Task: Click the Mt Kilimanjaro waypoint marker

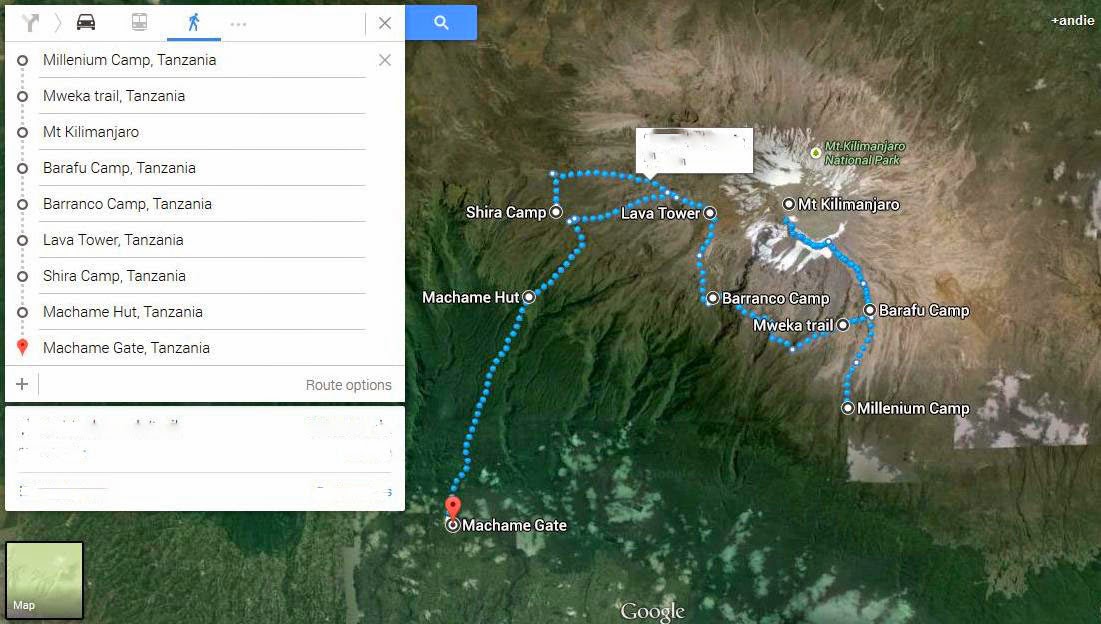Action: coord(788,204)
